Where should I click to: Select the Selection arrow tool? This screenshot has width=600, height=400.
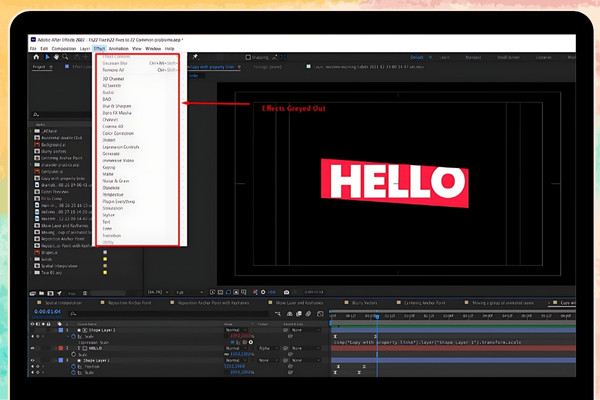click(x=47, y=57)
